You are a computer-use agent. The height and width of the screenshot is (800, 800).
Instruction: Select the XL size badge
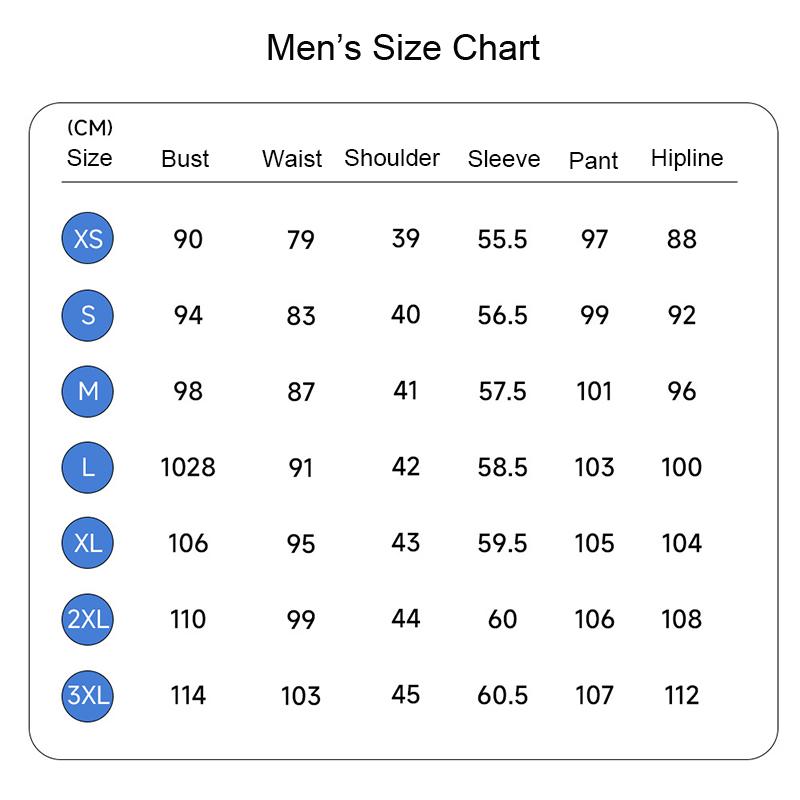[88, 543]
